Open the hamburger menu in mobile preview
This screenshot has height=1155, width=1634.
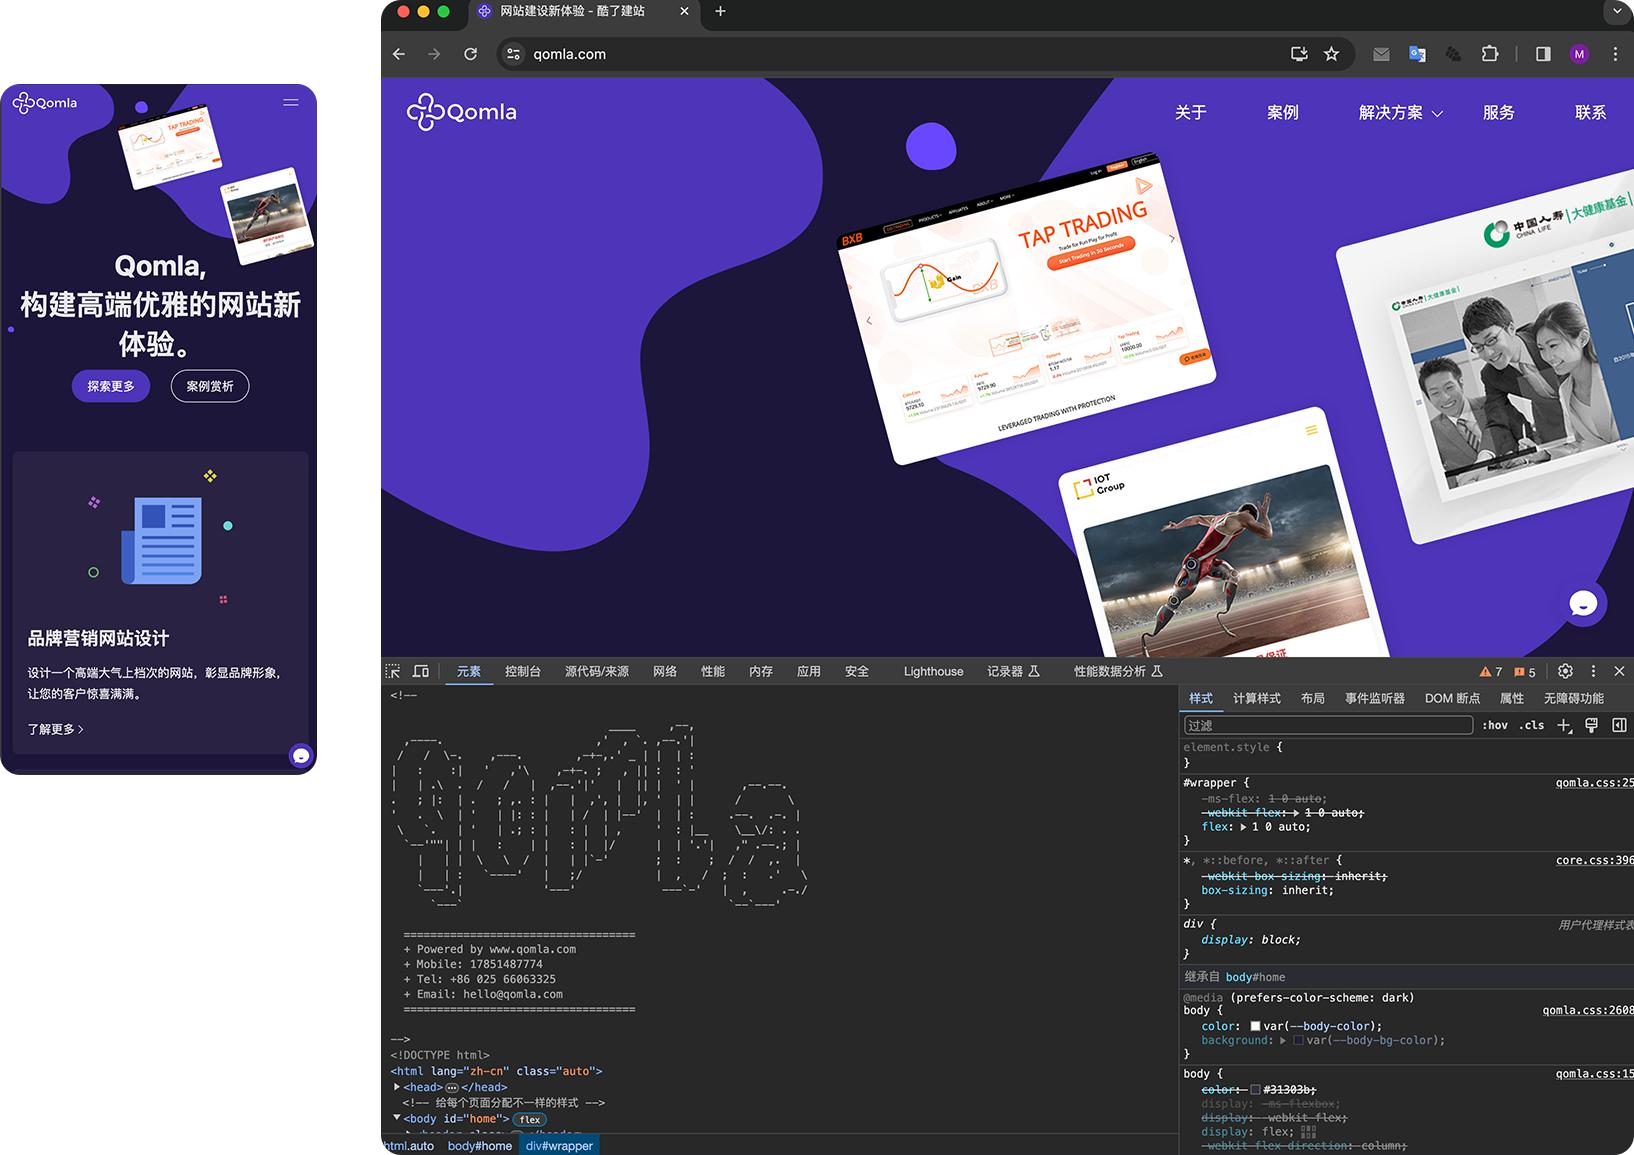[x=291, y=102]
